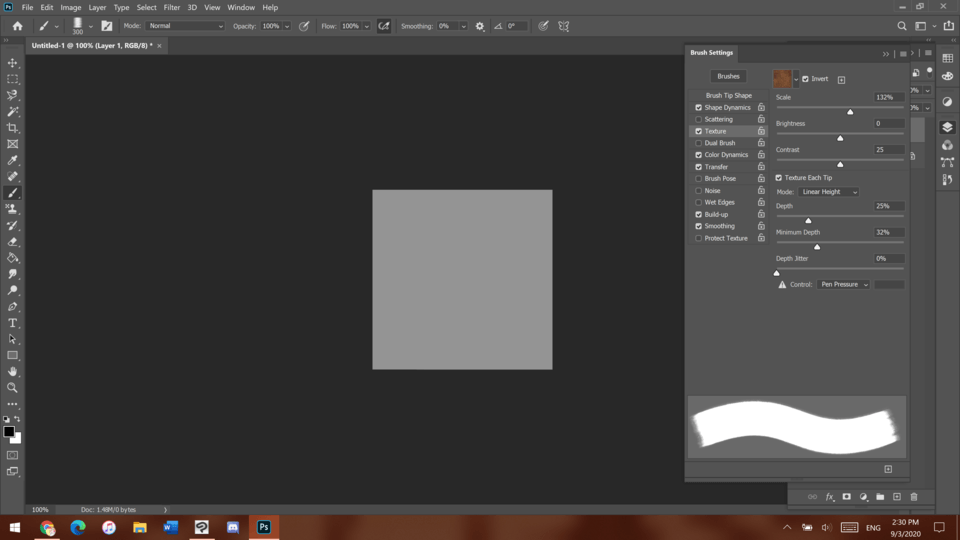Click the Brushes button
Screen dimensions: 960x540
tap(728, 76)
